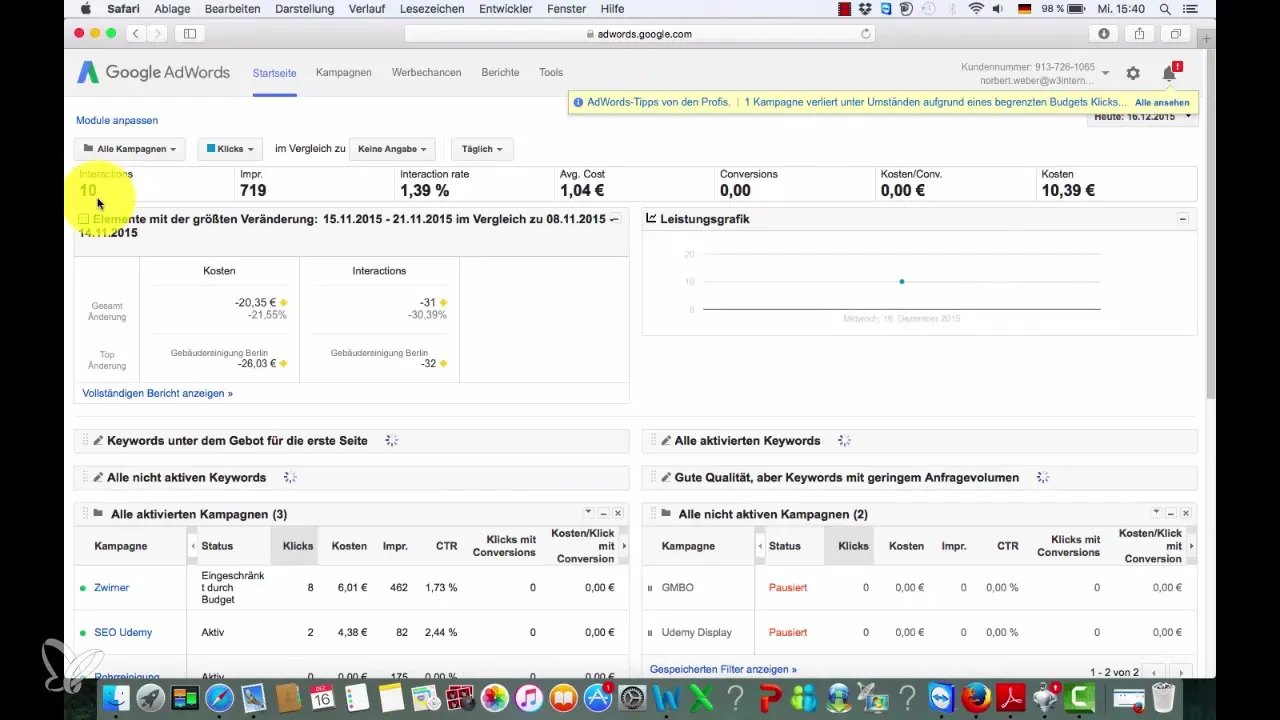Go back with Safari's back arrow
The image size is (1280, 720).
tap(137, 33)
